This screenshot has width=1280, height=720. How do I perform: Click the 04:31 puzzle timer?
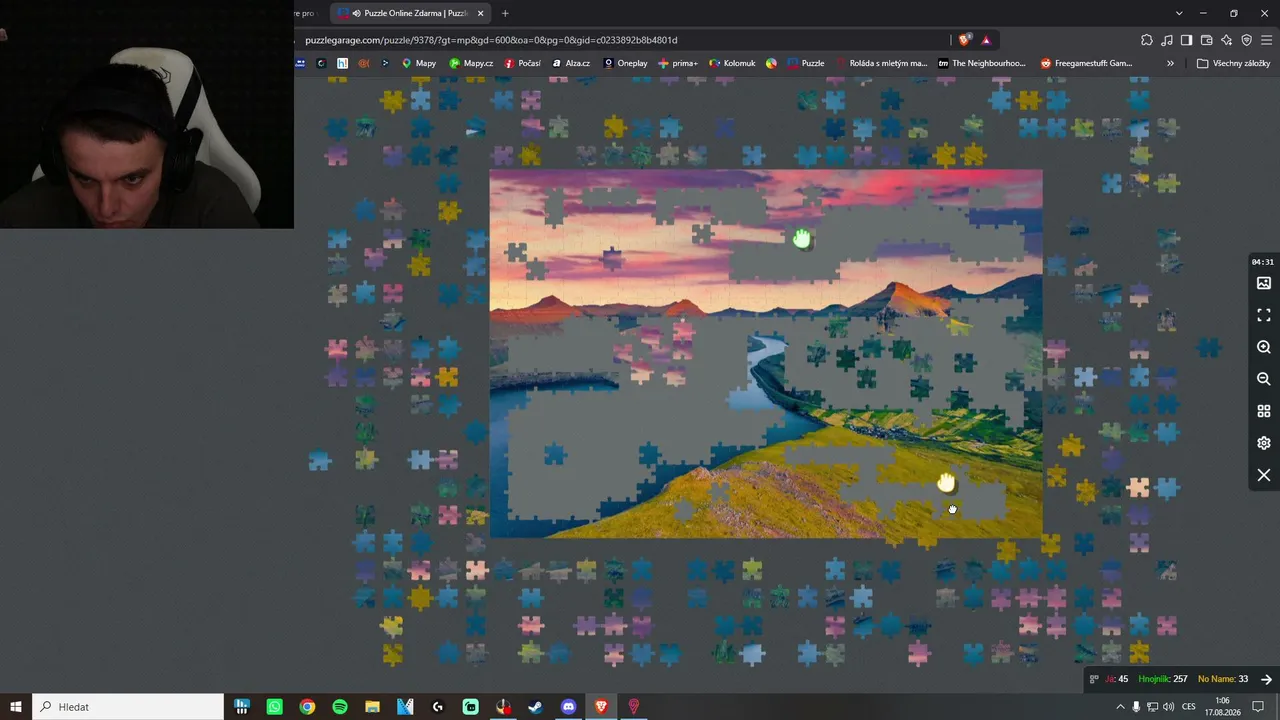1263,262
